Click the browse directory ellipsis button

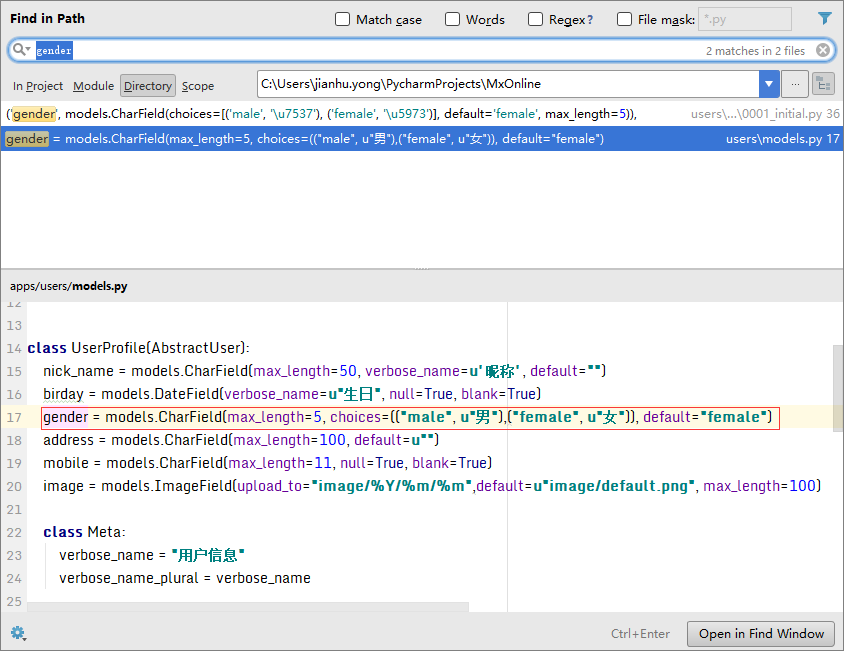795,84
